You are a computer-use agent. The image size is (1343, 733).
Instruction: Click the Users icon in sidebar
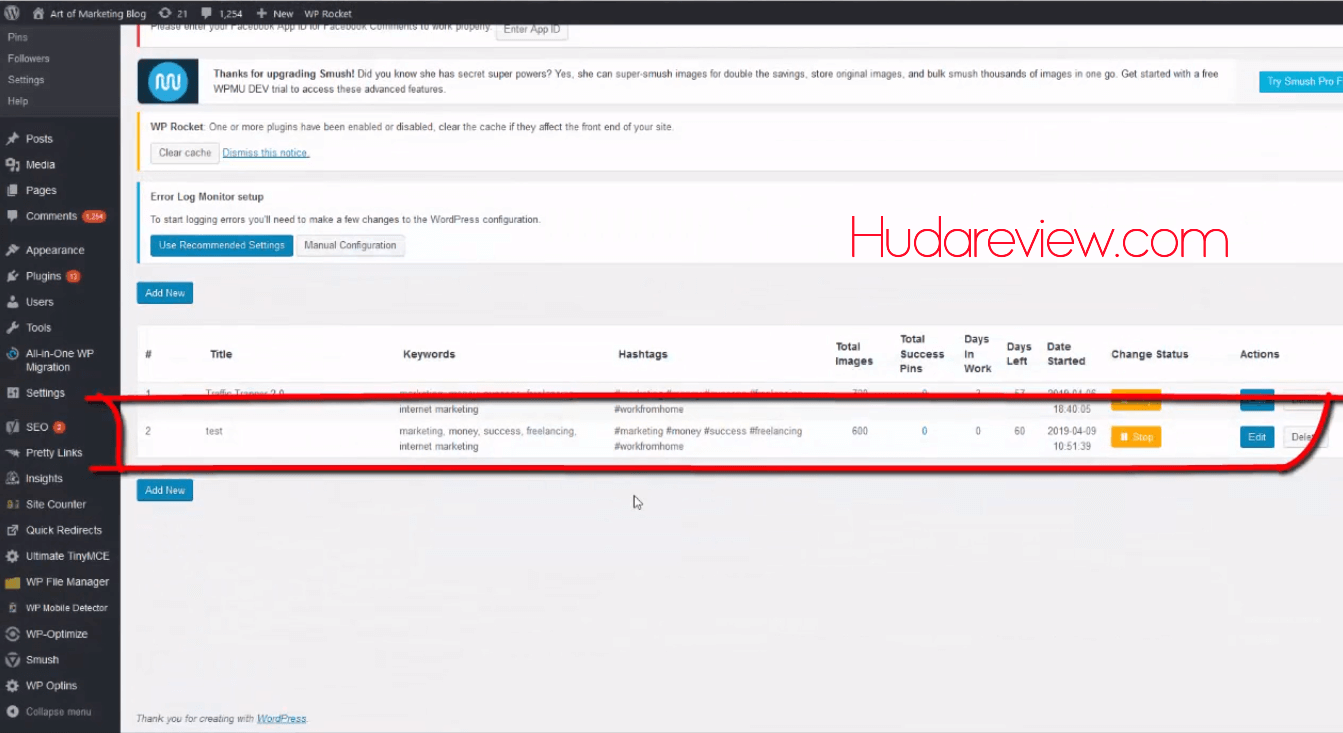pyautogui.click(x=12, y=302)
